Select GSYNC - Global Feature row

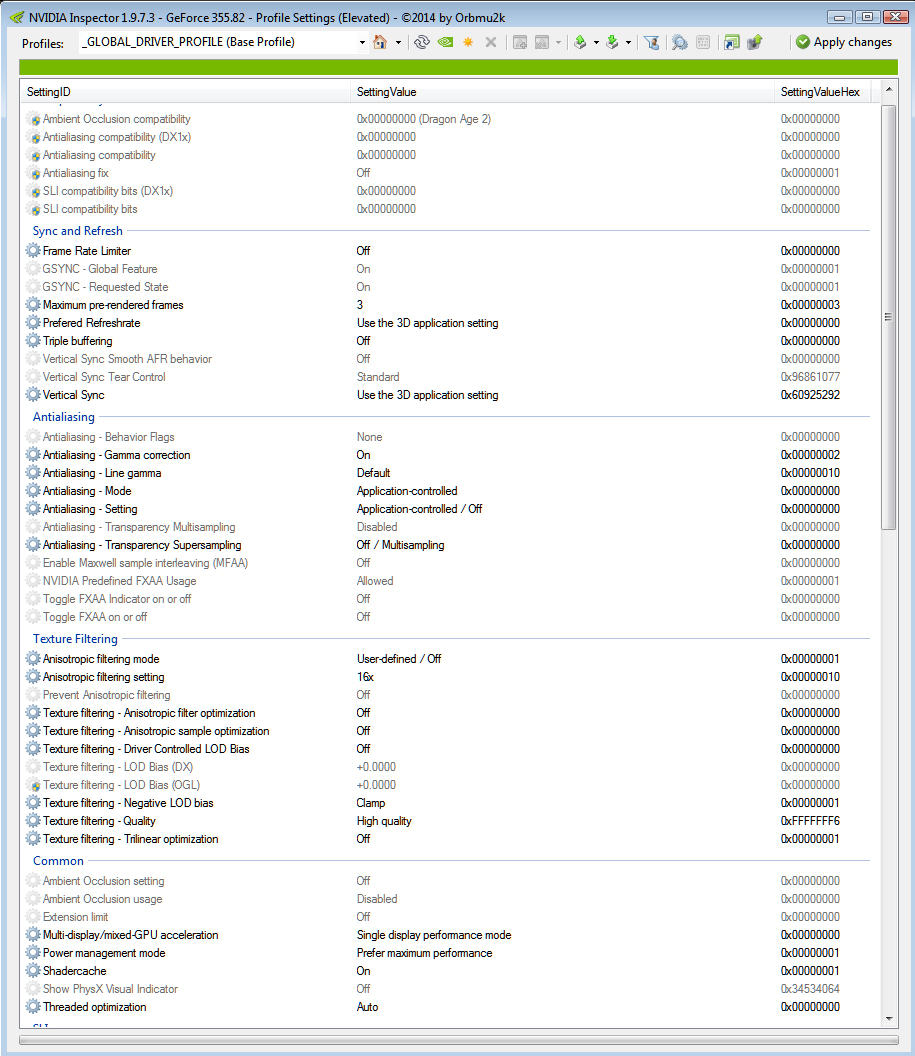(x=450, y=269)
